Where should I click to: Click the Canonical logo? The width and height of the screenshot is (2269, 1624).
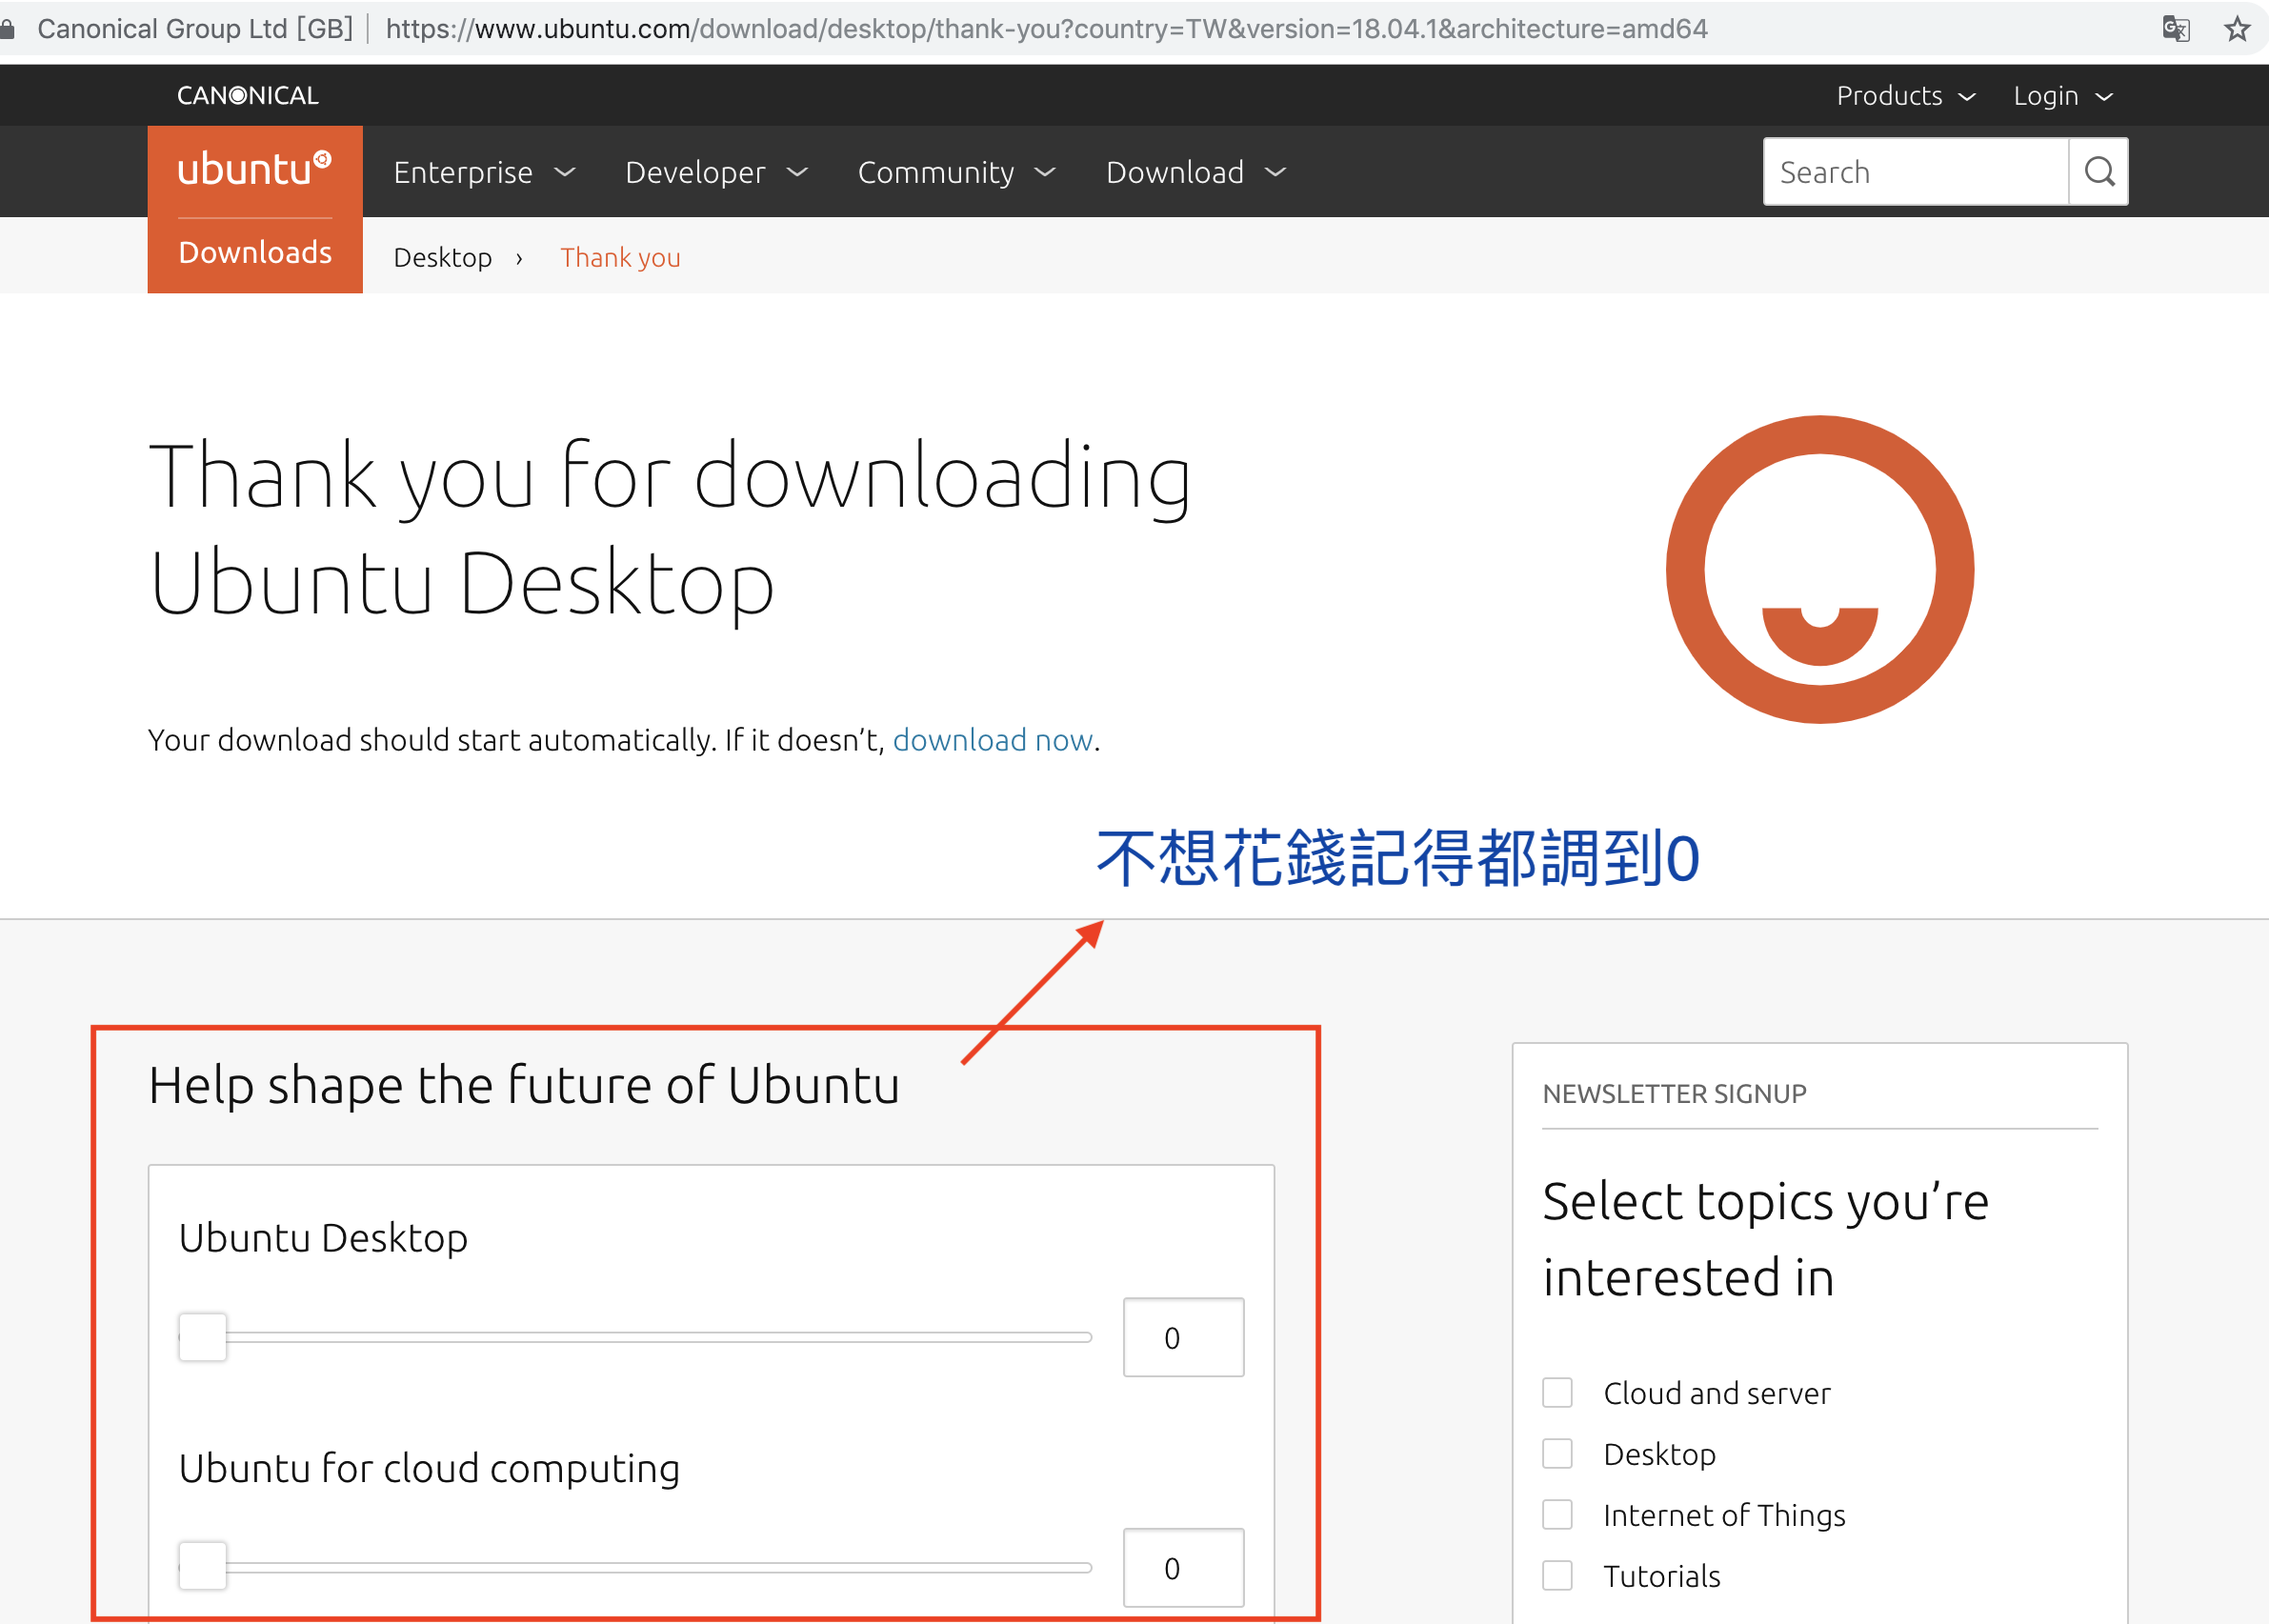click(x=247, y=95)
